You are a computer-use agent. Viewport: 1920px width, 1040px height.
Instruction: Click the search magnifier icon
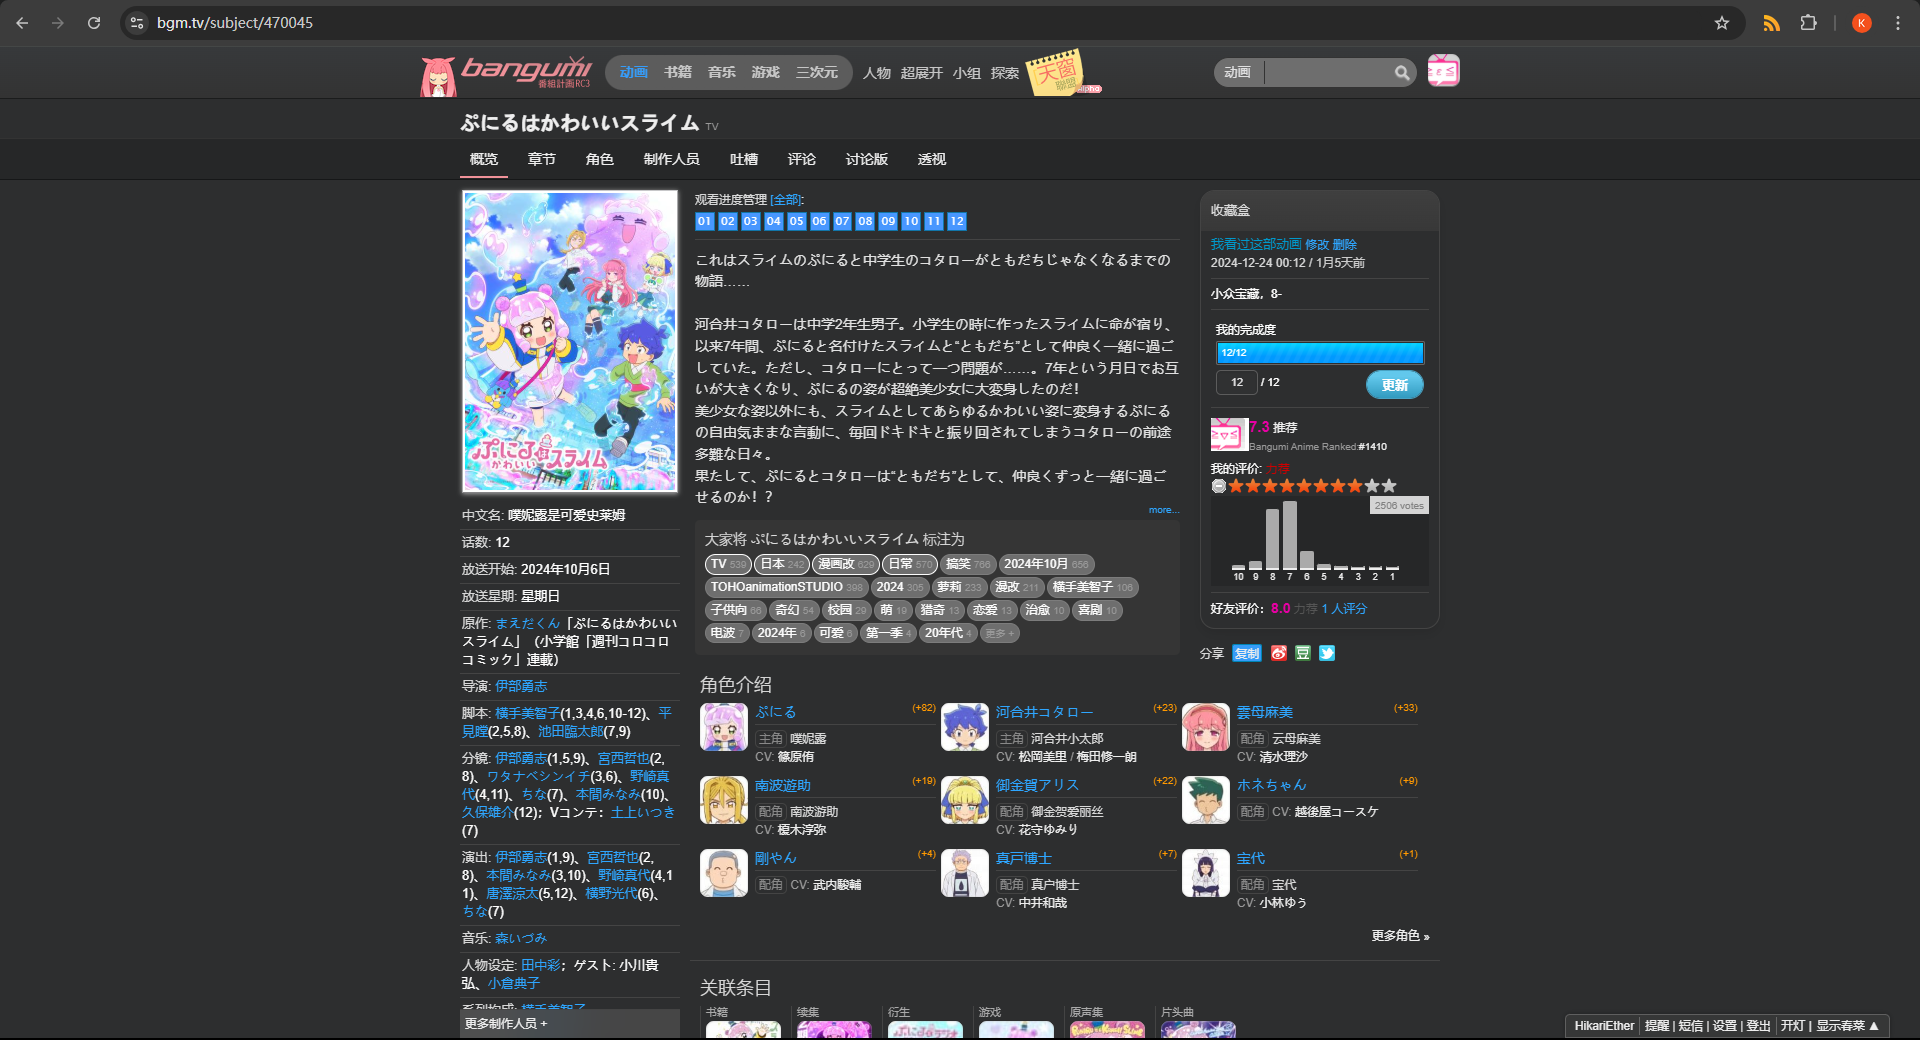pos(1402,72)
